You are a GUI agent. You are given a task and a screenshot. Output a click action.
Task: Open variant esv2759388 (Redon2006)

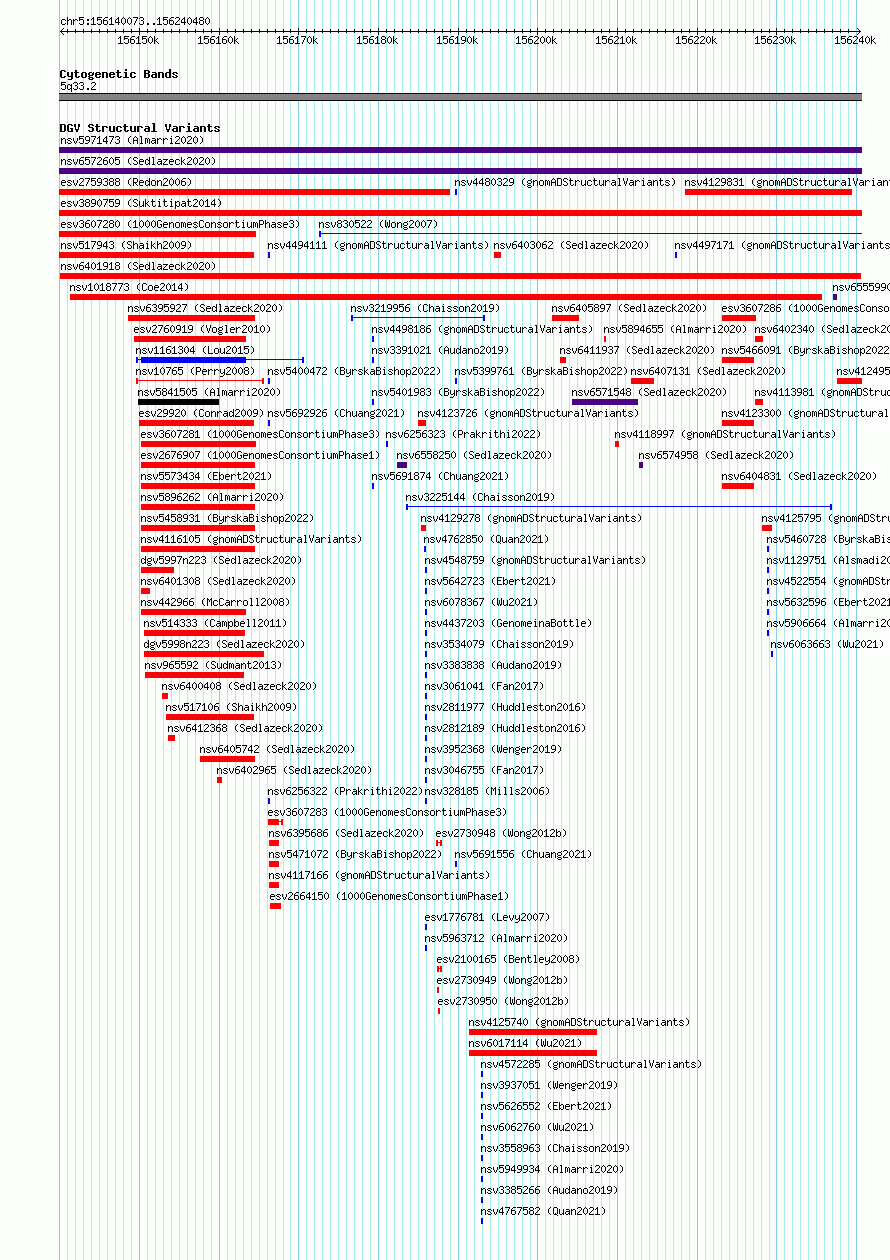[x=126, y=182]
